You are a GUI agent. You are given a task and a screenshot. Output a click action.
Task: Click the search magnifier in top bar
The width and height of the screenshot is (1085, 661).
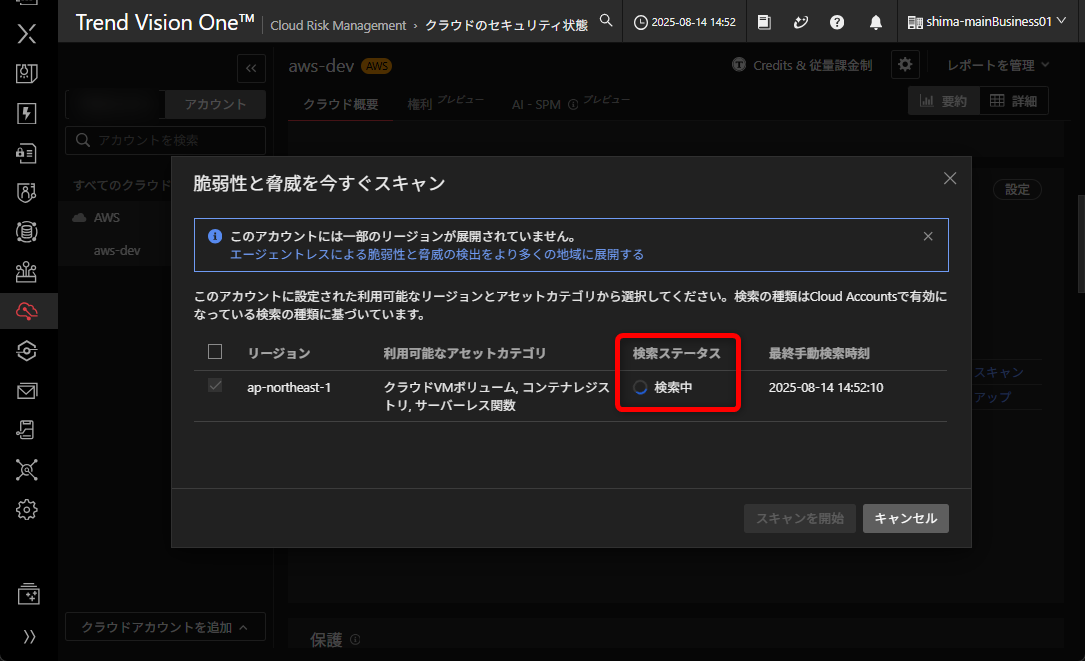pos(606,21)
